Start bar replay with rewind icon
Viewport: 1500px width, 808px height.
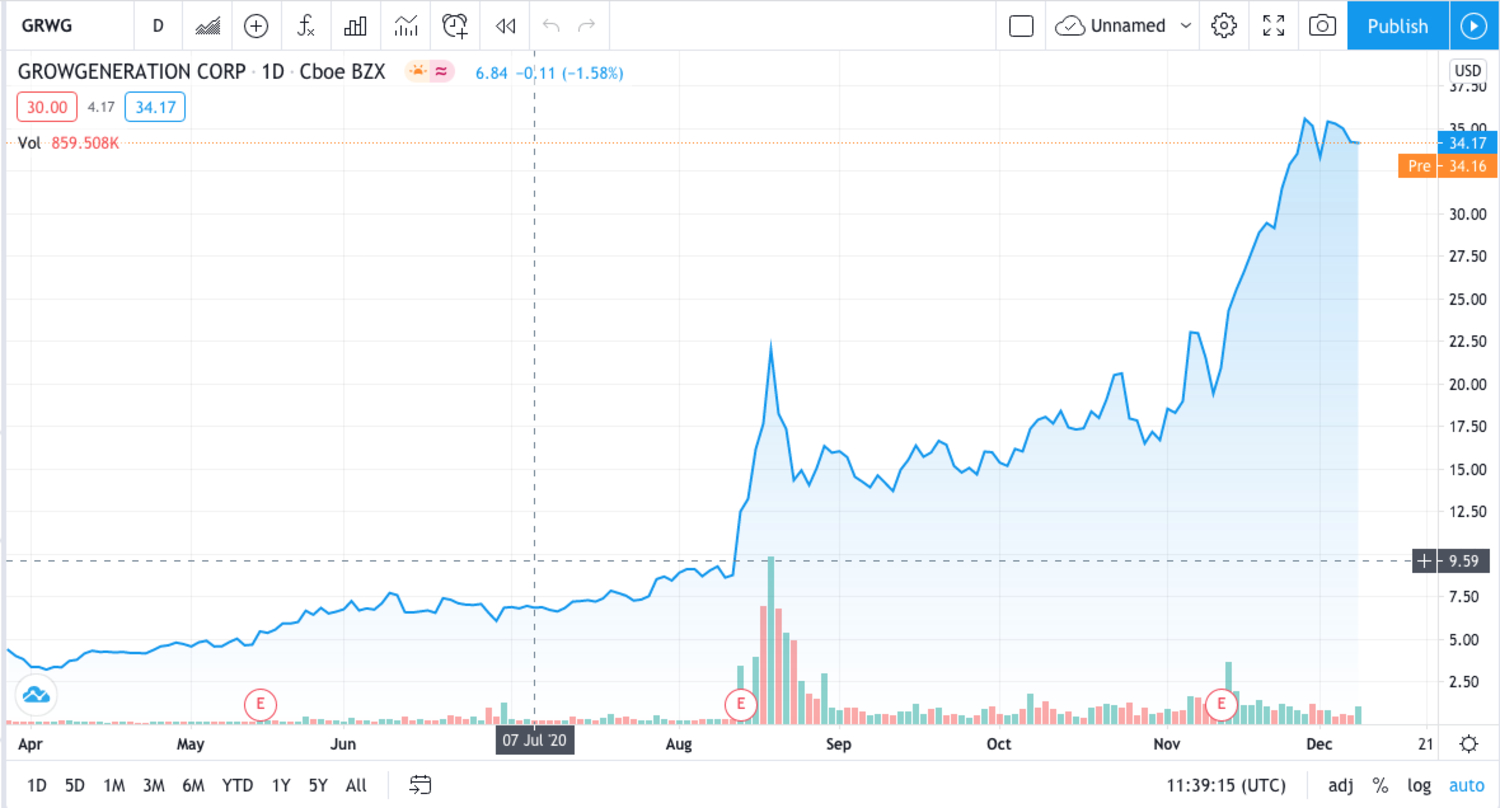click(506, 26)
